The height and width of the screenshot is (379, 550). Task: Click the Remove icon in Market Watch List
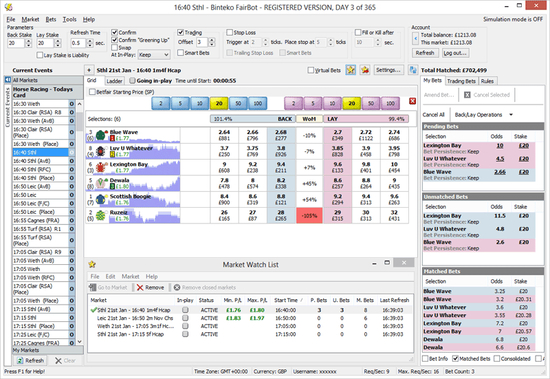(x=140, y=287)
